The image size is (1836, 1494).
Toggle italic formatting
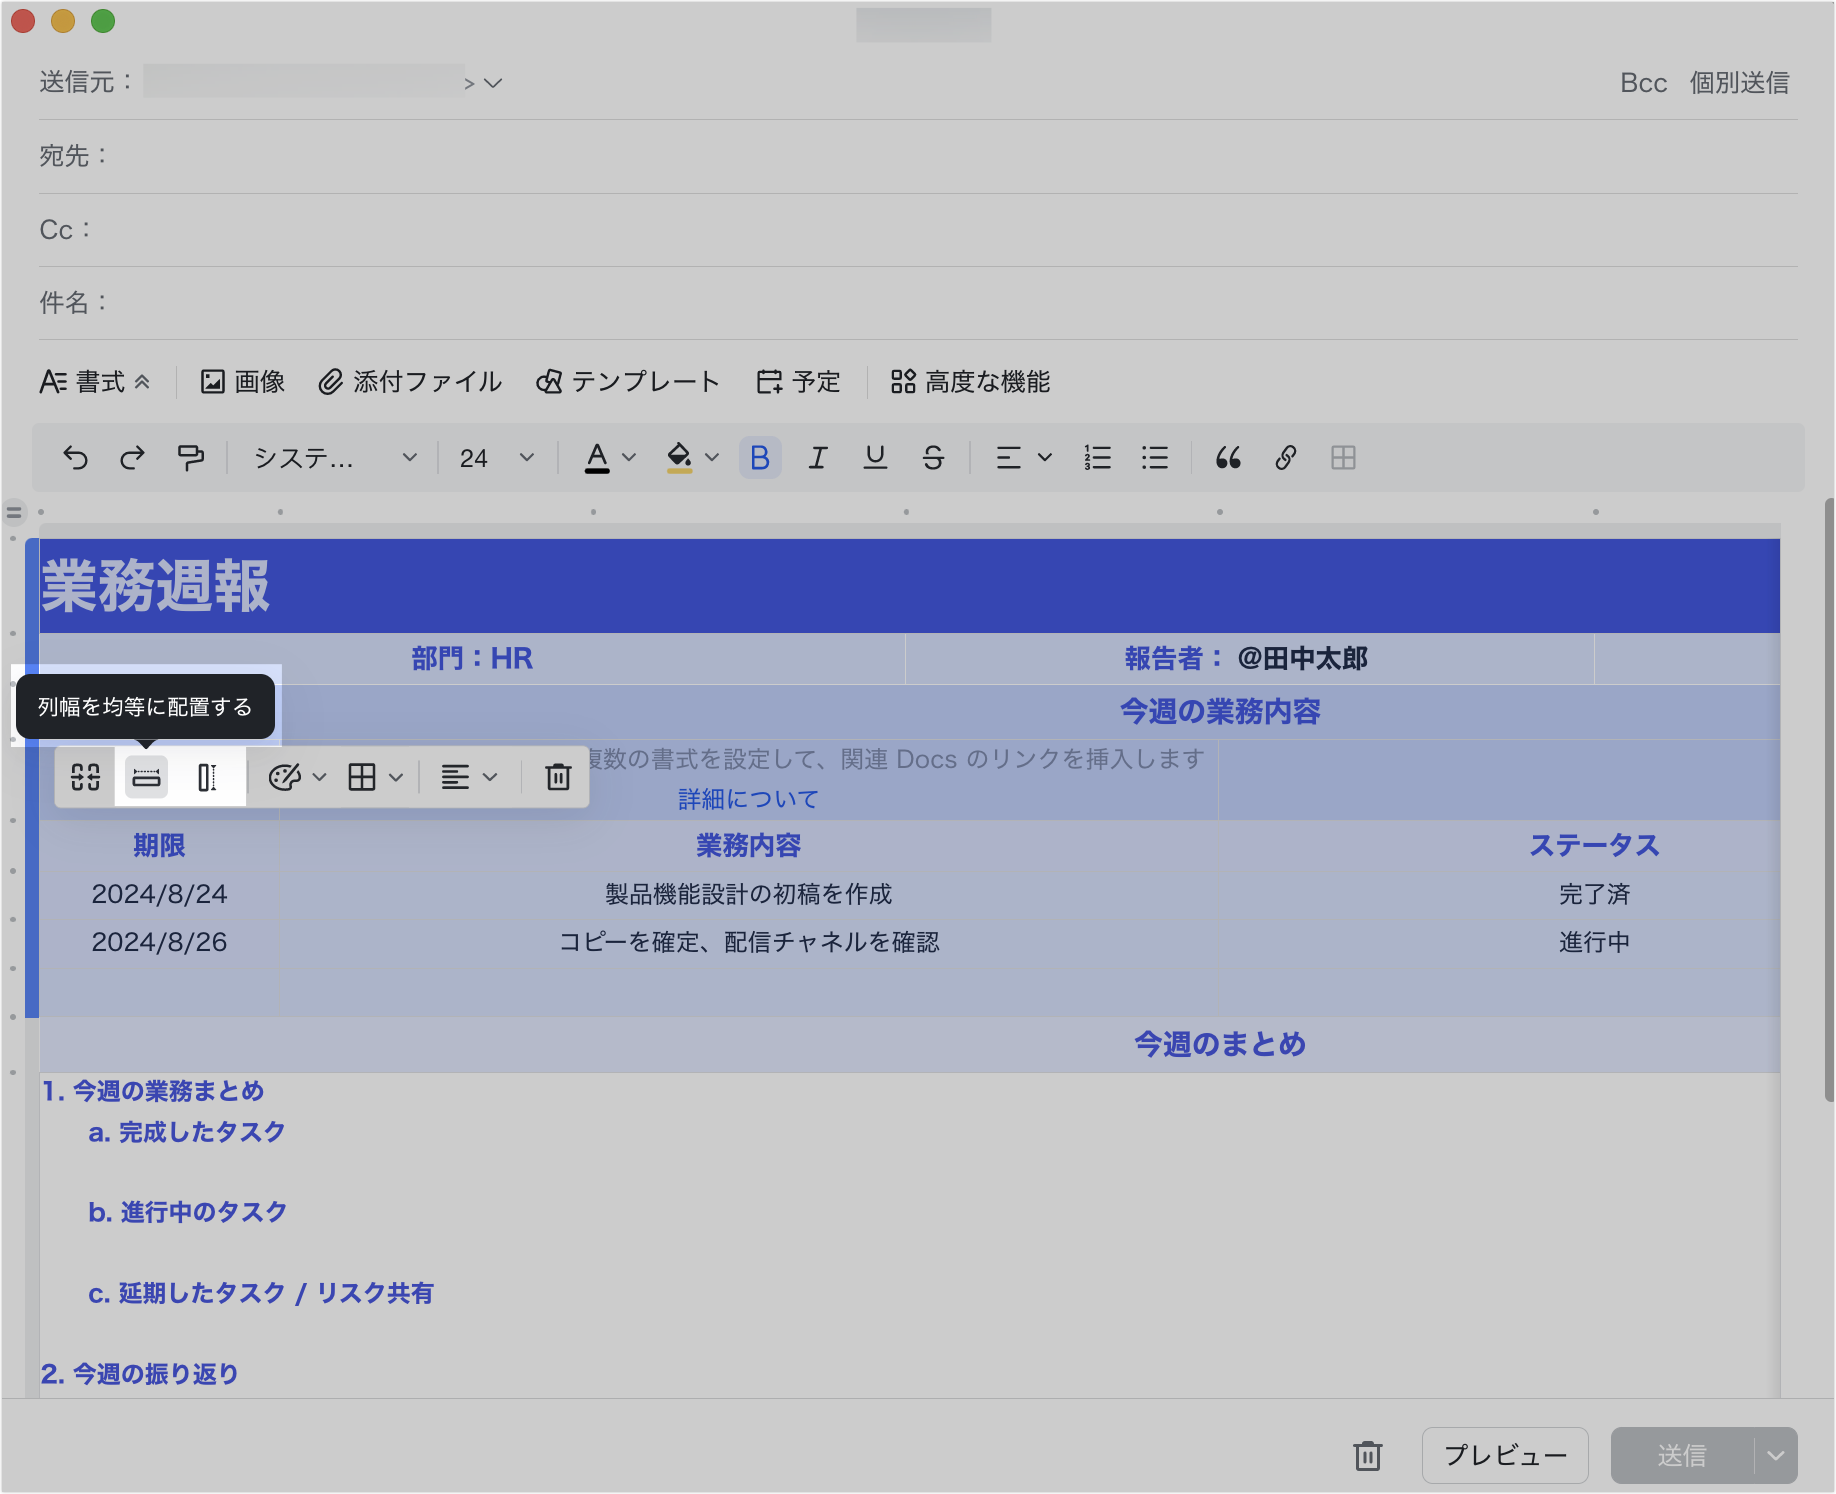click(818, 458)
